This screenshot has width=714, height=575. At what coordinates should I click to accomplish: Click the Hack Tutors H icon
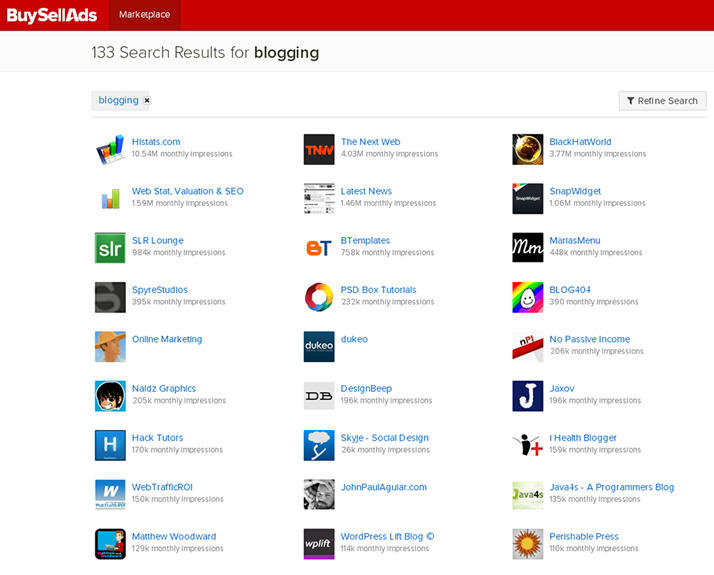(110, 445)
